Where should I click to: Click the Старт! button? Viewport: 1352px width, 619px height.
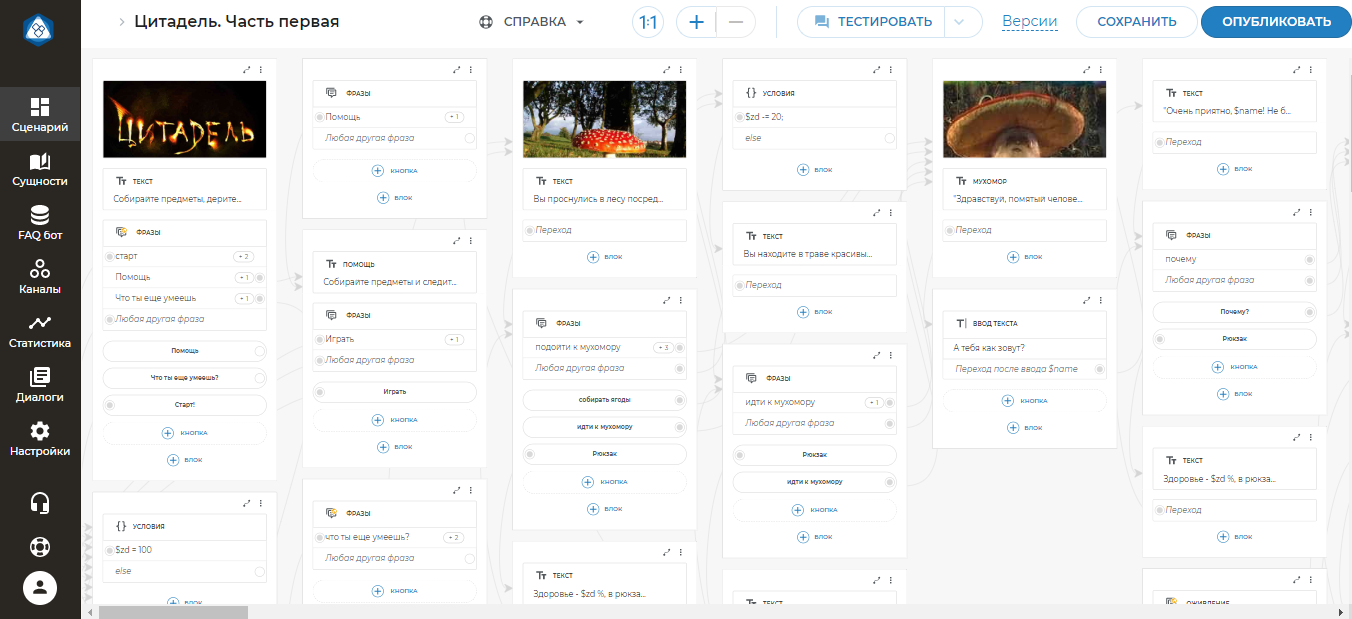coord(184,405)
